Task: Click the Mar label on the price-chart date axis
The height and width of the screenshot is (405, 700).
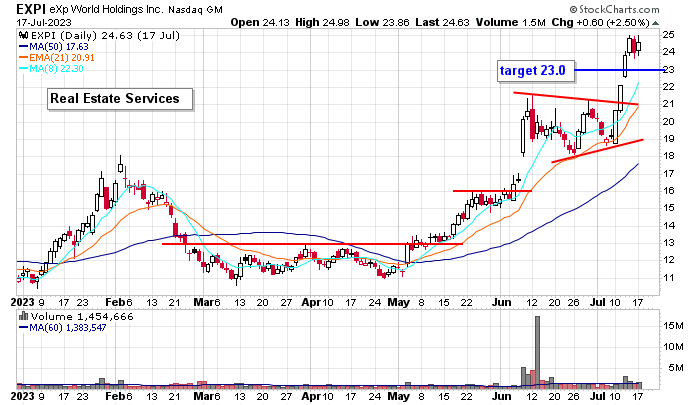Action: click(204, 302)
